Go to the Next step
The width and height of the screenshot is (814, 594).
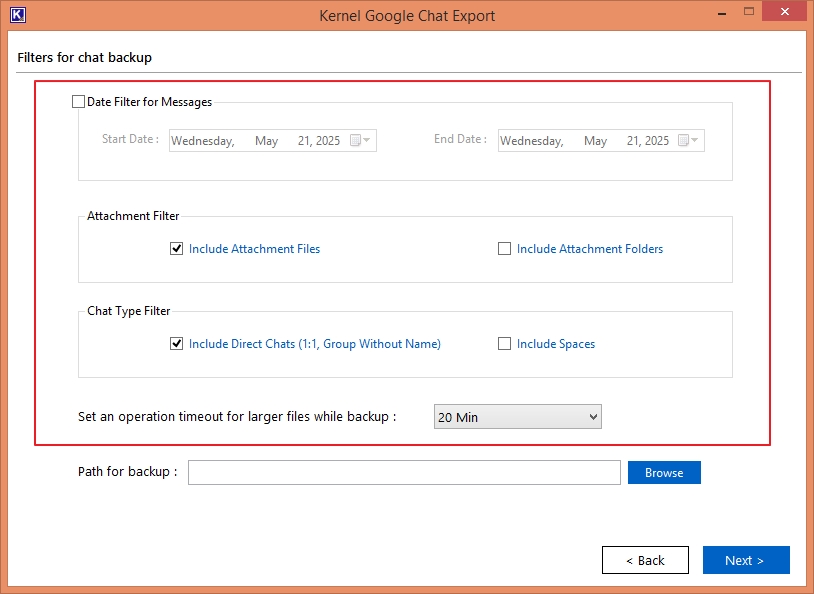coord(746,560)
